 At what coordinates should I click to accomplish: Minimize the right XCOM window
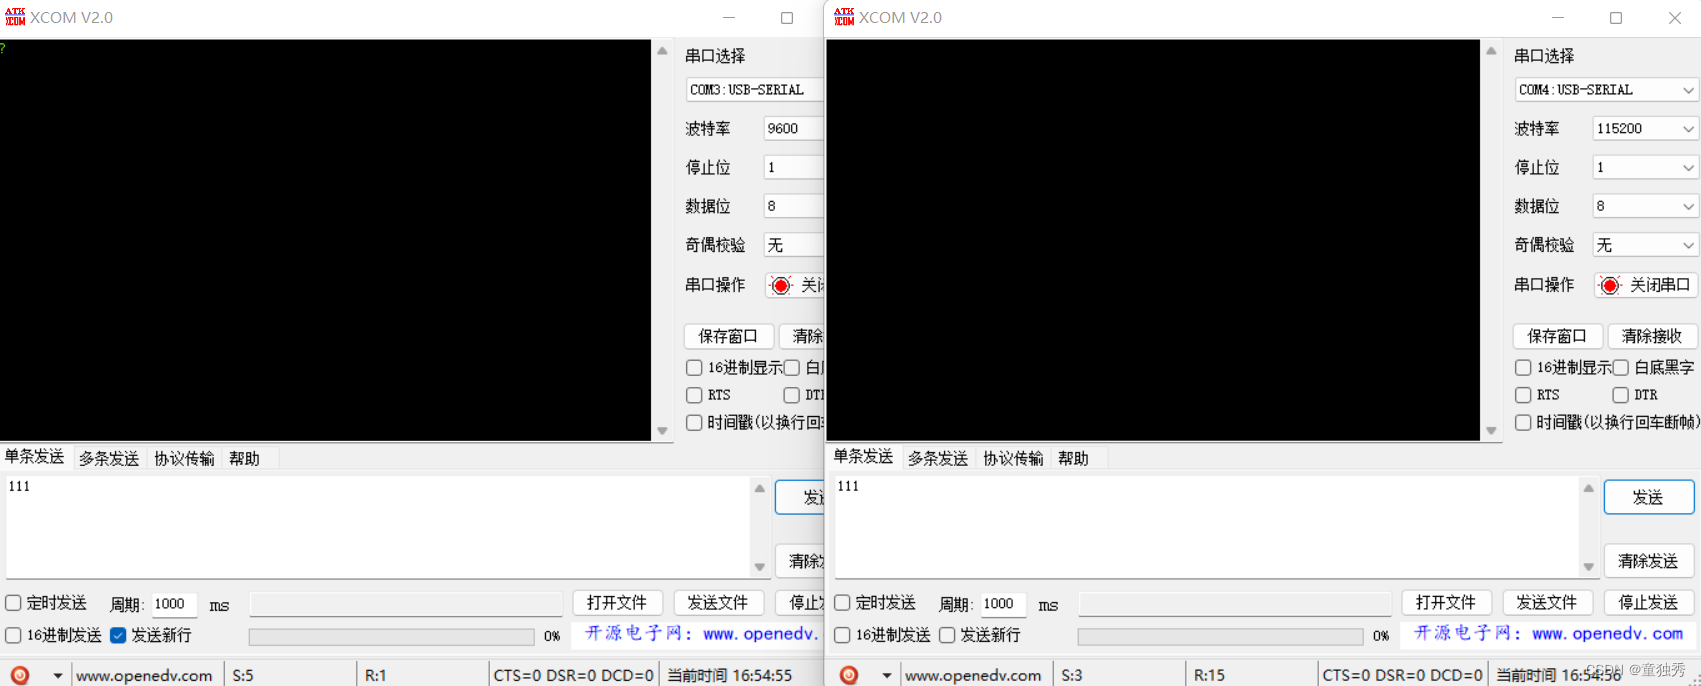point(1558,18)
